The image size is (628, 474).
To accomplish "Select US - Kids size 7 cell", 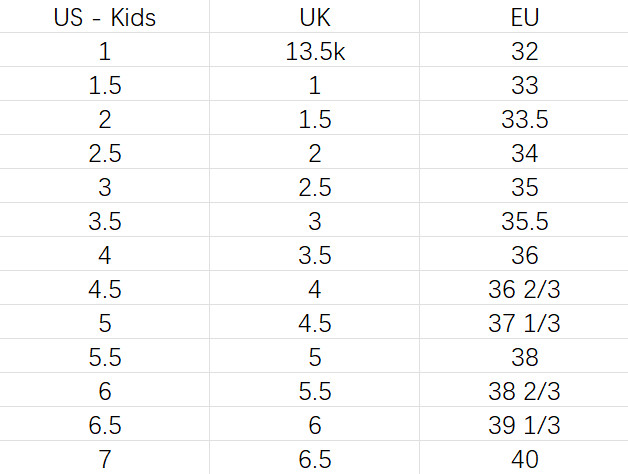I will click(105, 459).
